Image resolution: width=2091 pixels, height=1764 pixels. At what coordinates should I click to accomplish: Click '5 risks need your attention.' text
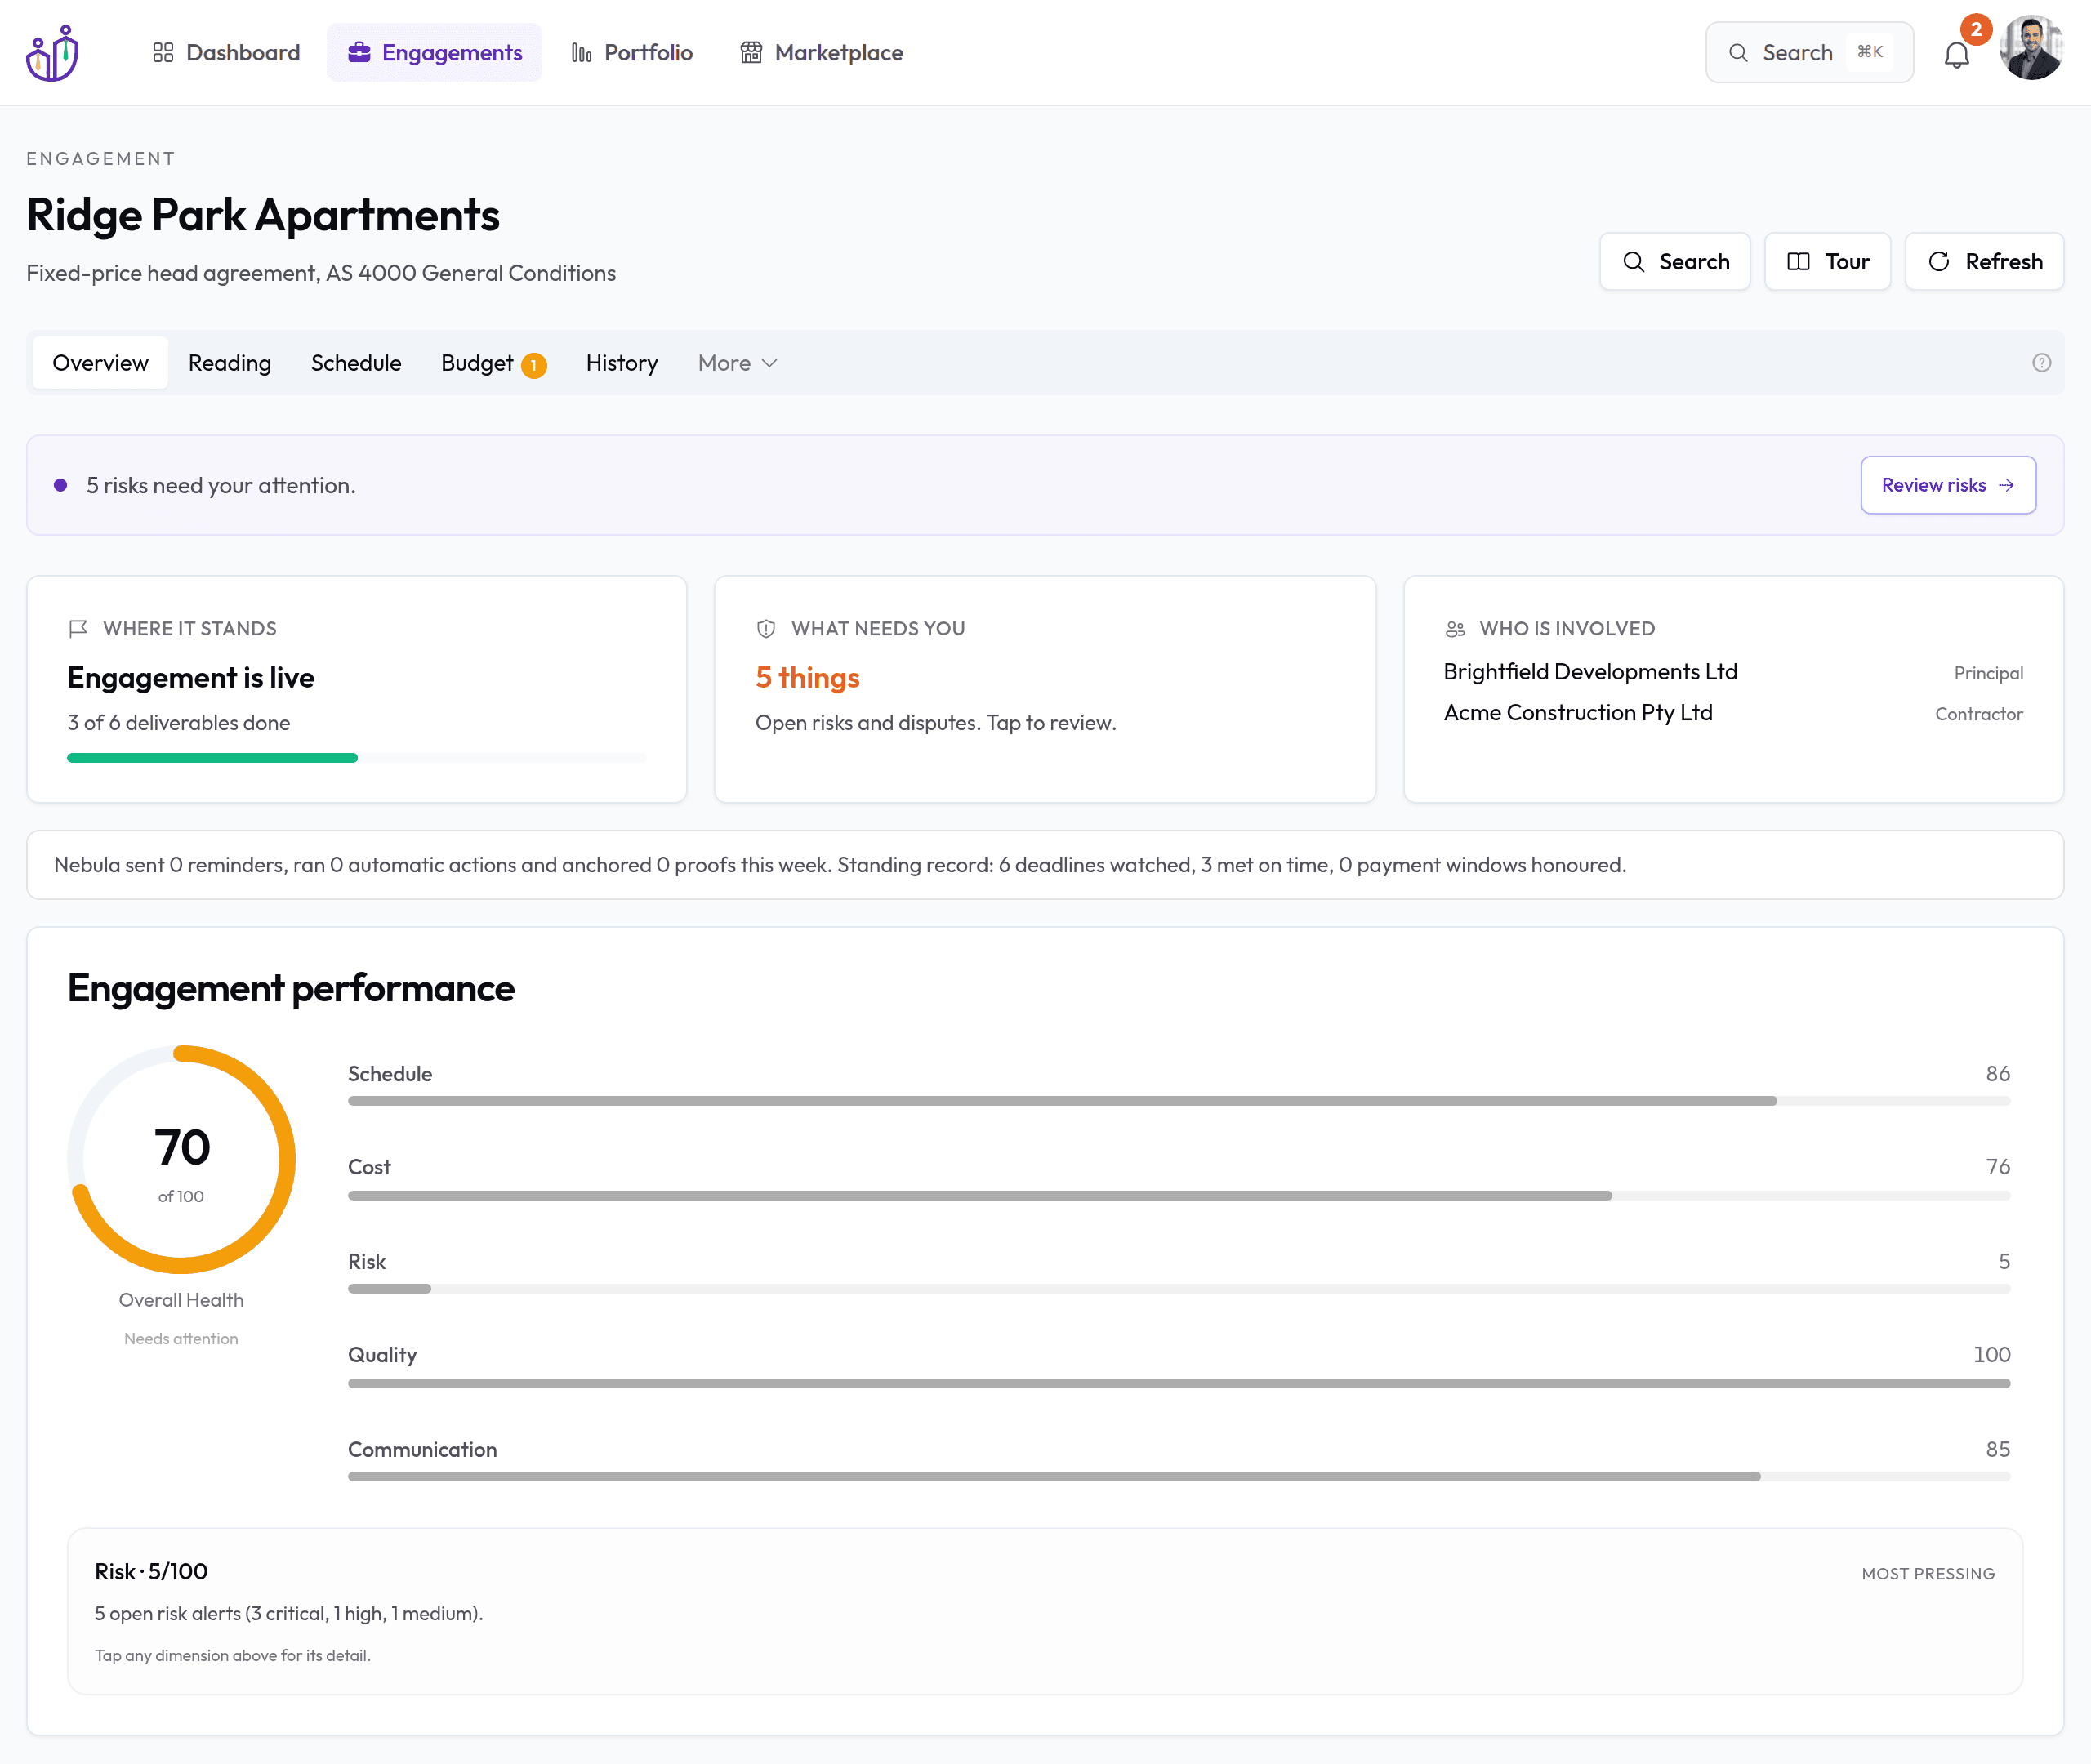[x=221, y=486]
